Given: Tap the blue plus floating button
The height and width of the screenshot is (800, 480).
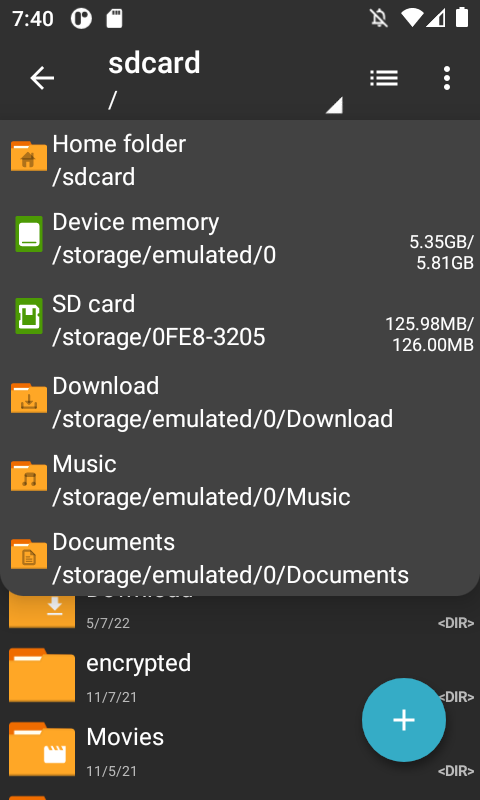Looking at the screenshot, I should coord(403,720).
